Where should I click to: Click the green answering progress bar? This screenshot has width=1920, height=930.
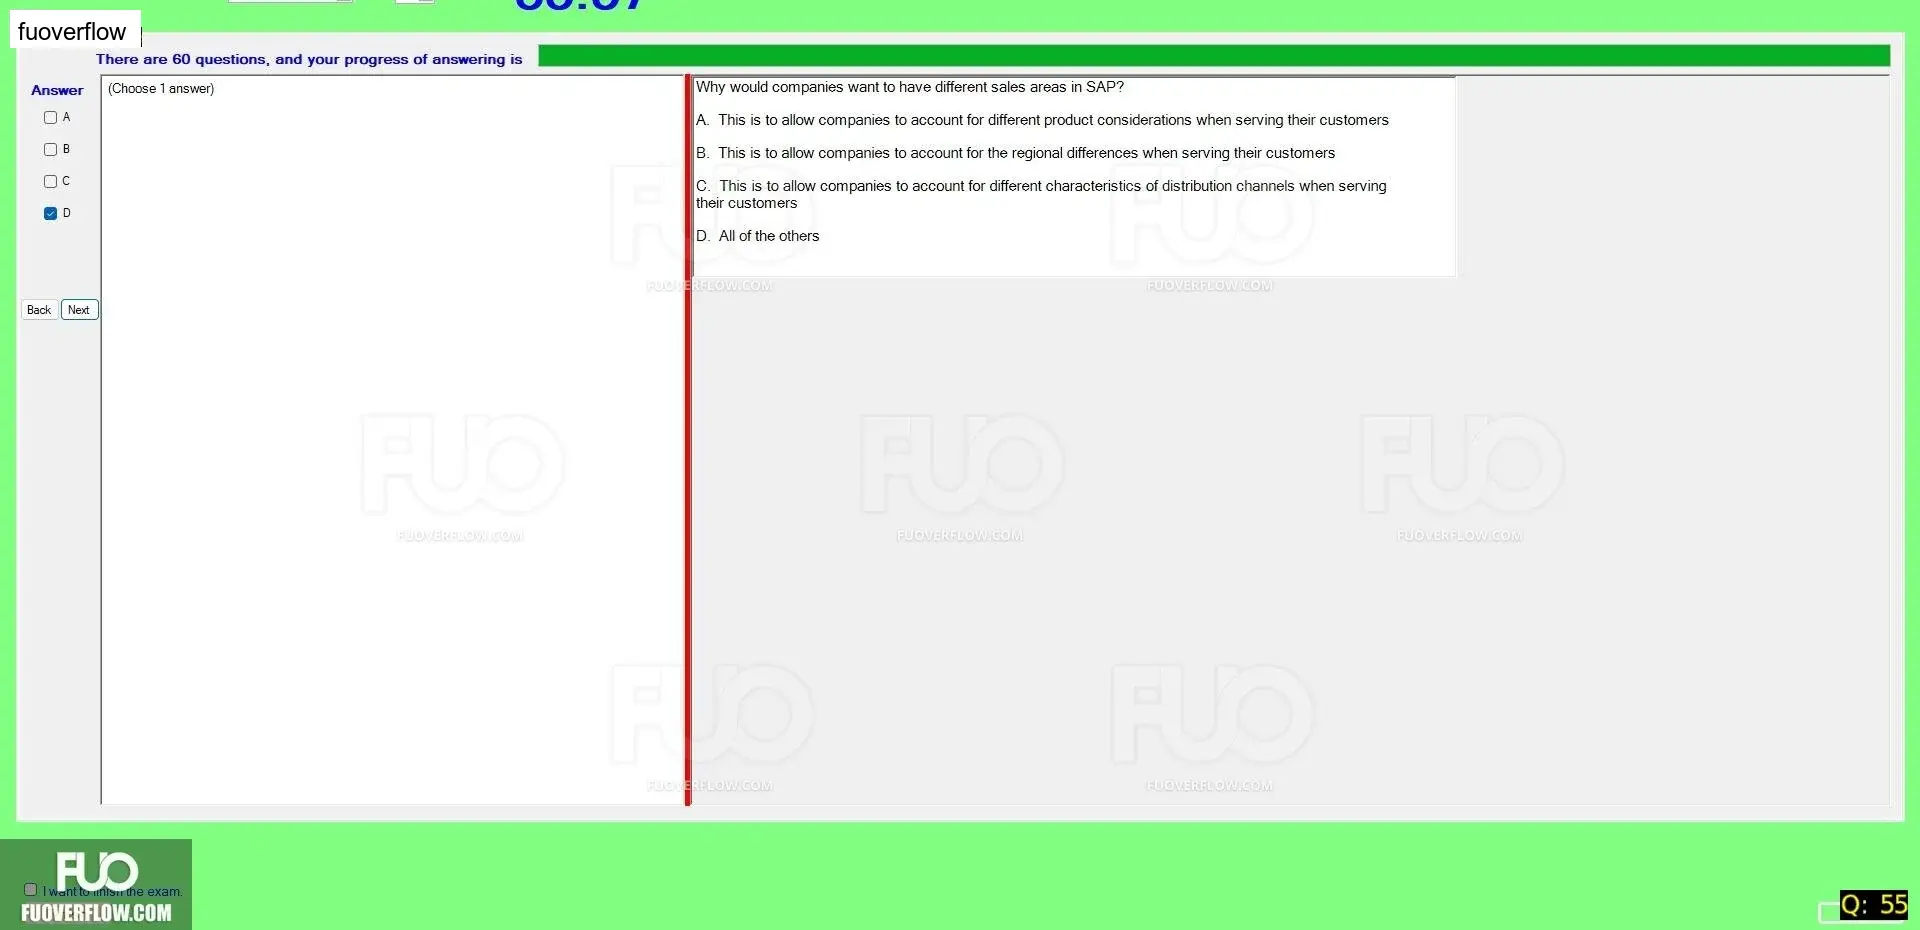click(1214, 56)
